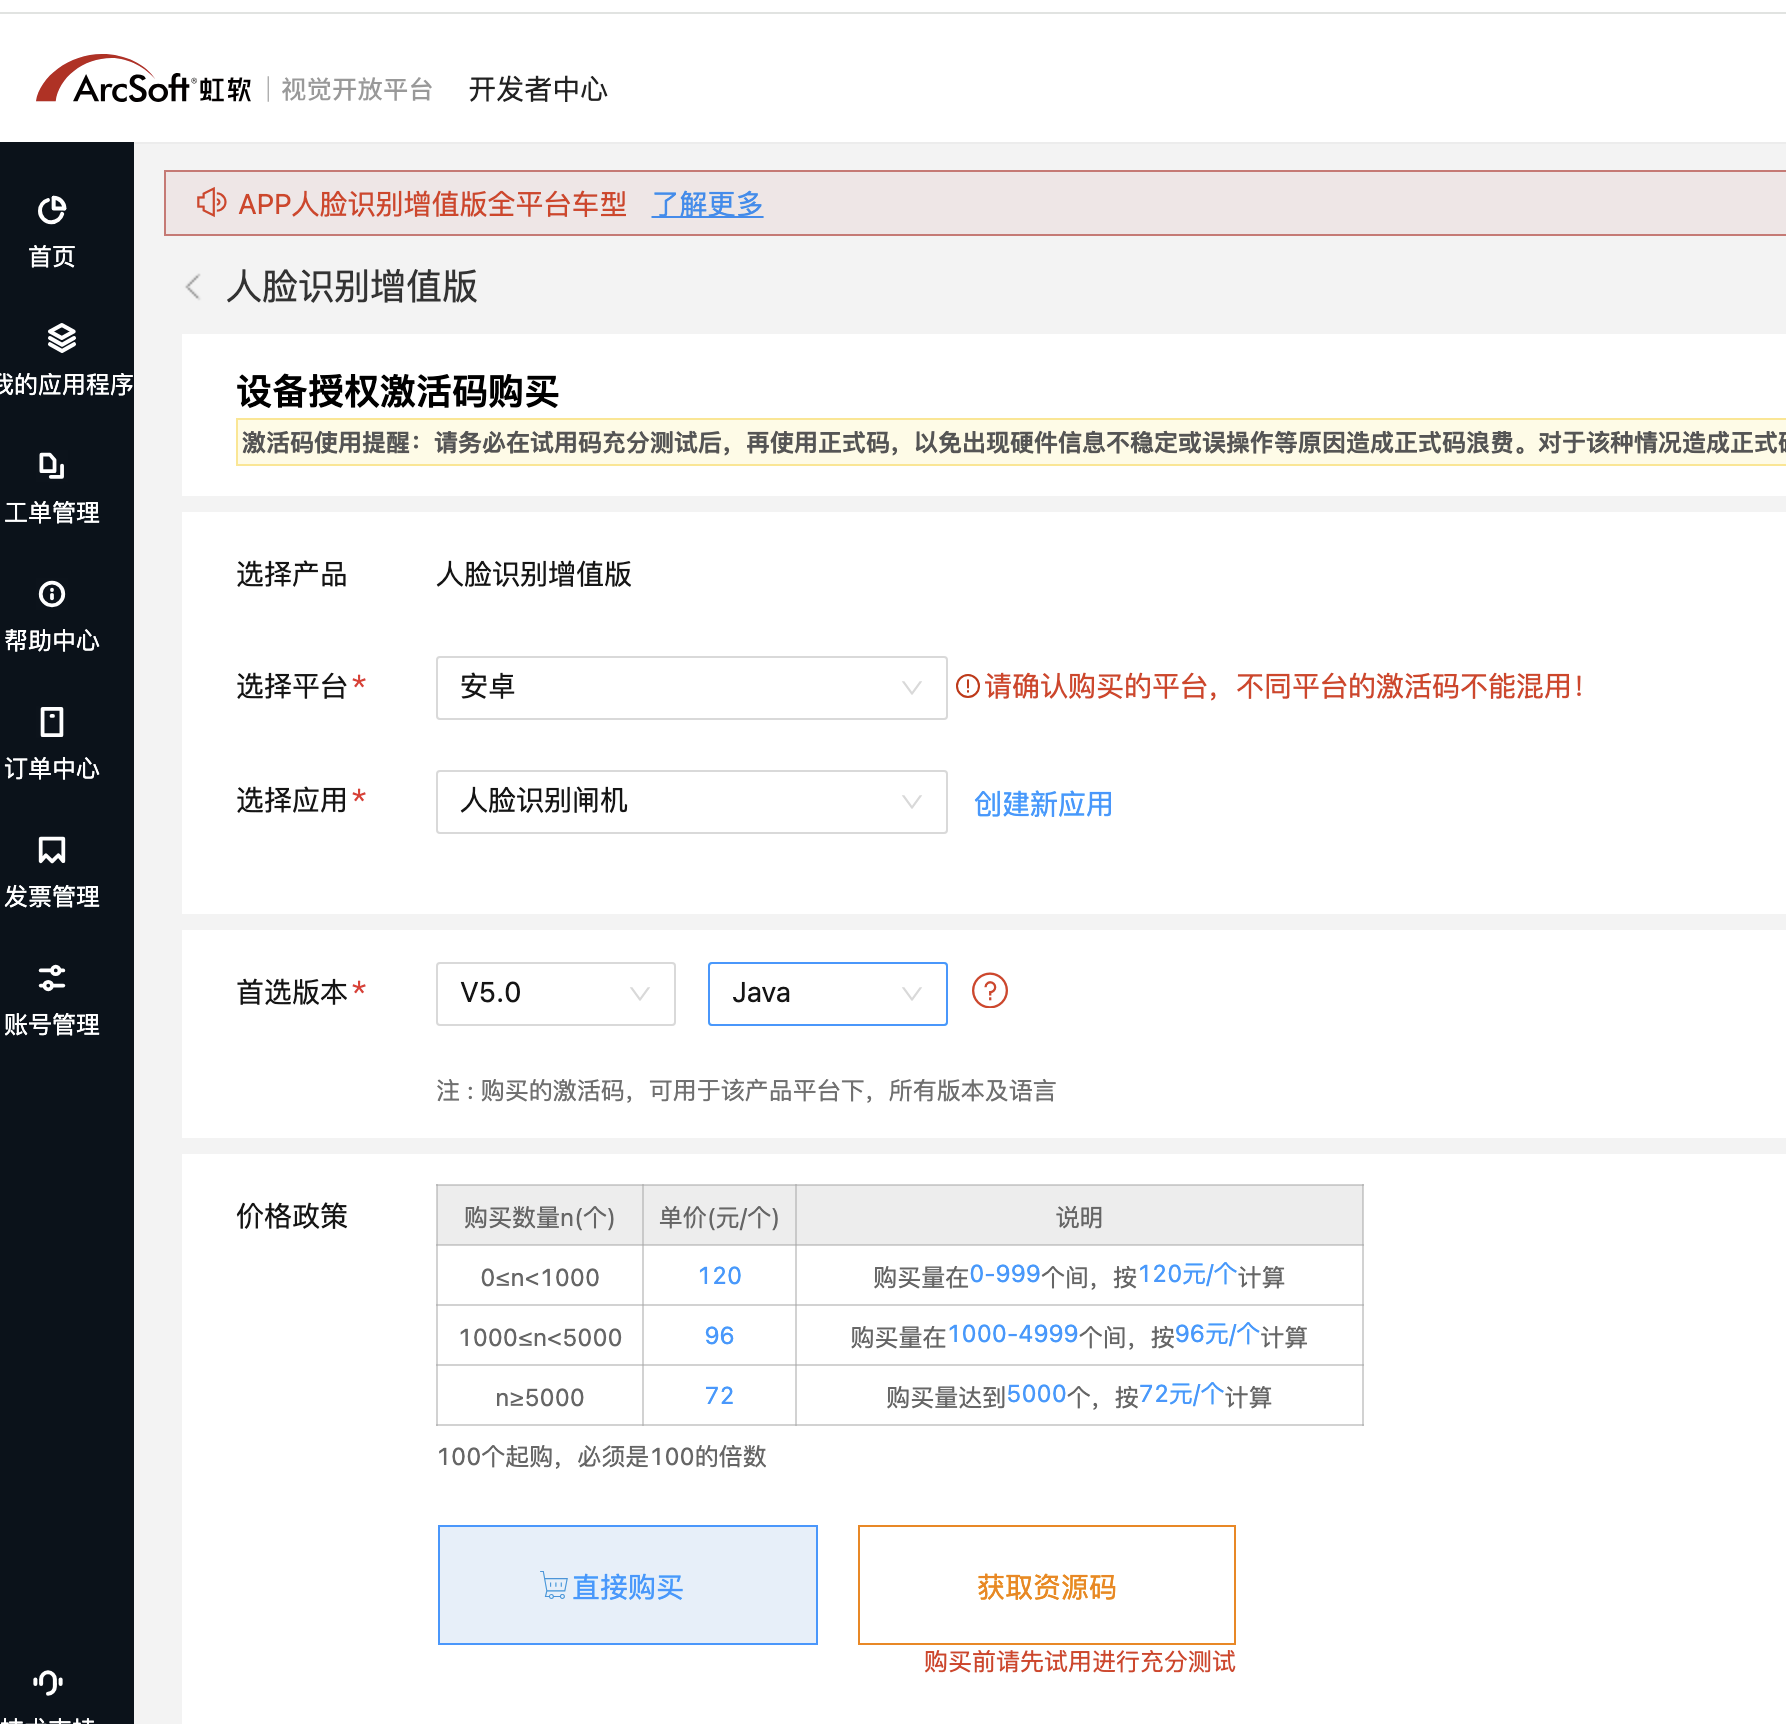This screenshot has height=1724, width=1786.
Task: Open the 了解更多 link in banner
Action: (707, 204)
